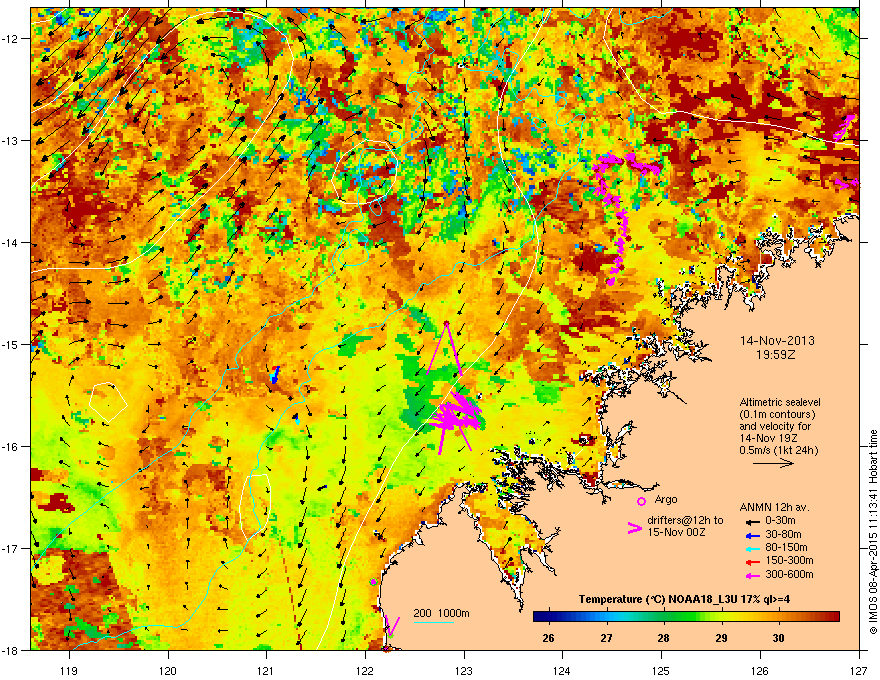Viewport: 880px width, 680px height.
Task: Click the latitude axis label '-18'
Action: click(x=11, y=650)
